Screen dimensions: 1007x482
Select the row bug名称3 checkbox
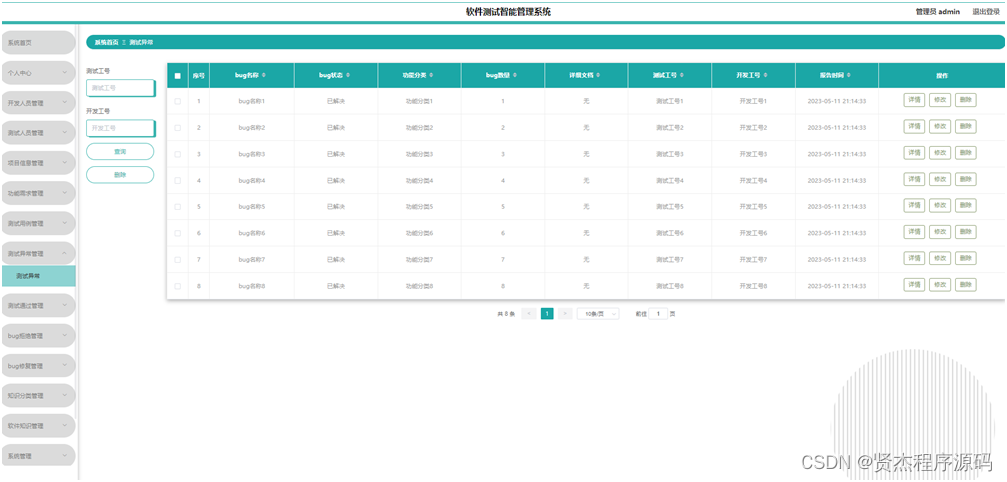click(178, 154)
